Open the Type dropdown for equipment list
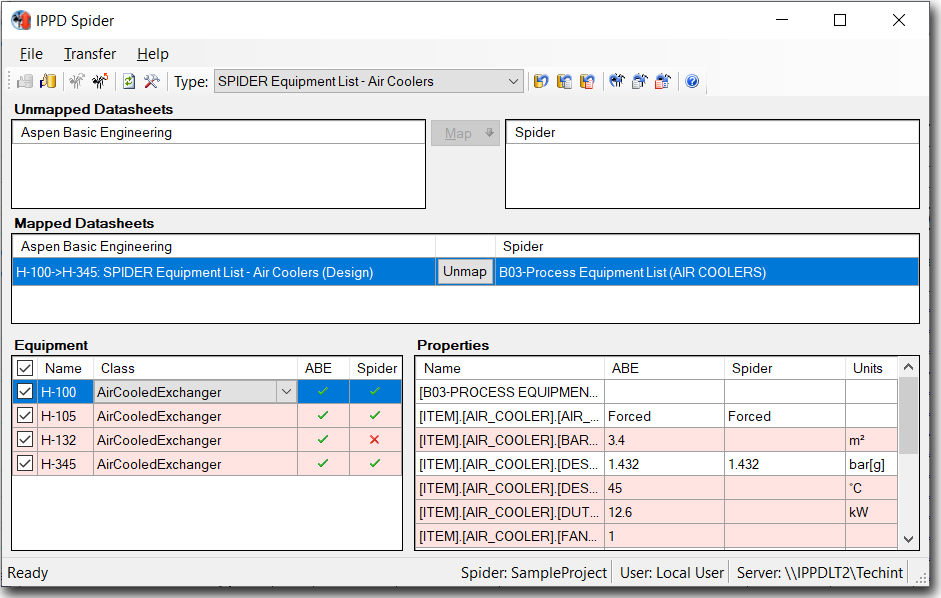 [x=513, y=81]
